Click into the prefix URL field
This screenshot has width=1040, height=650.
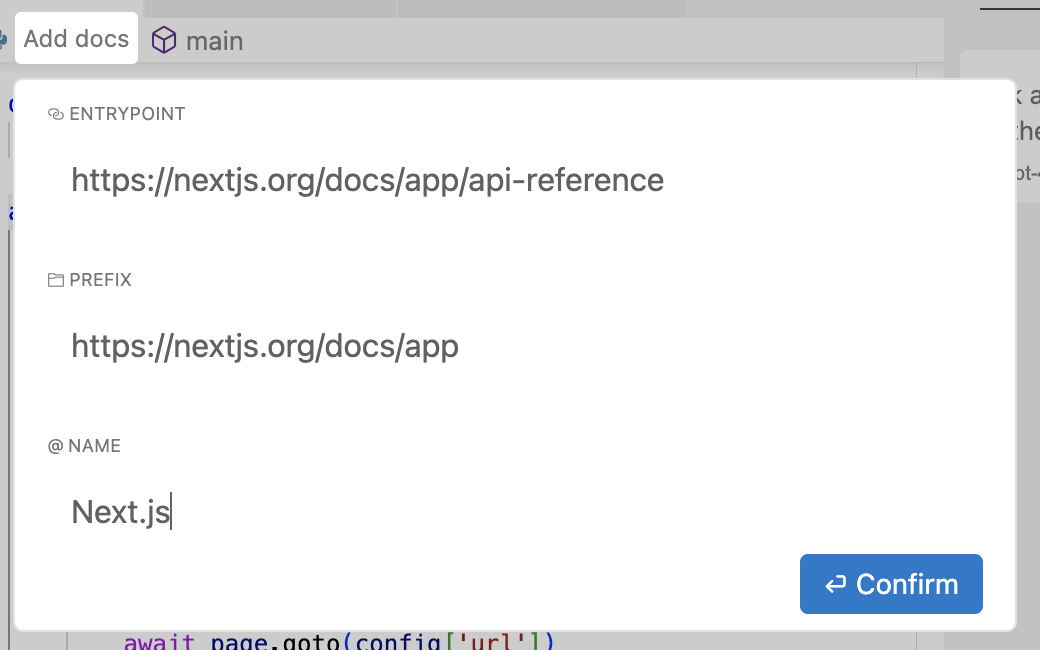265,346
